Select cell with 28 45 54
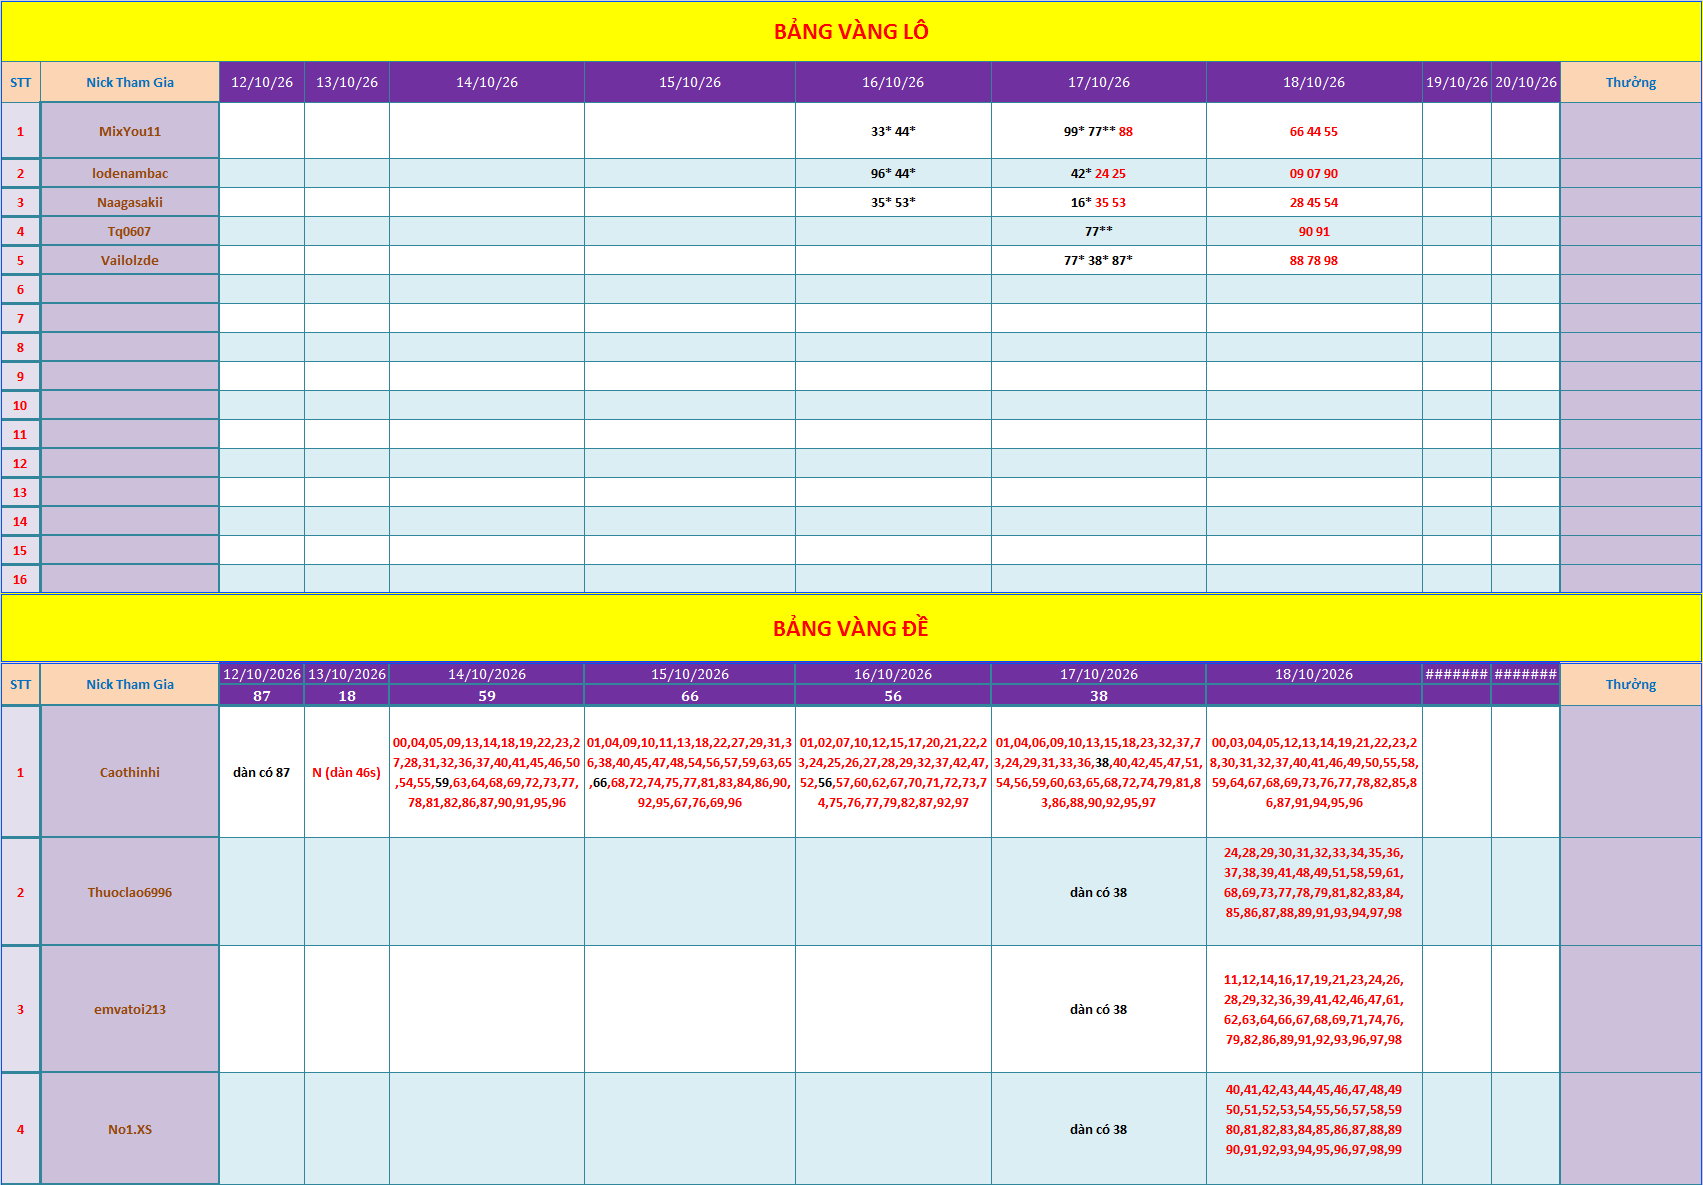 pos(1314,202)
